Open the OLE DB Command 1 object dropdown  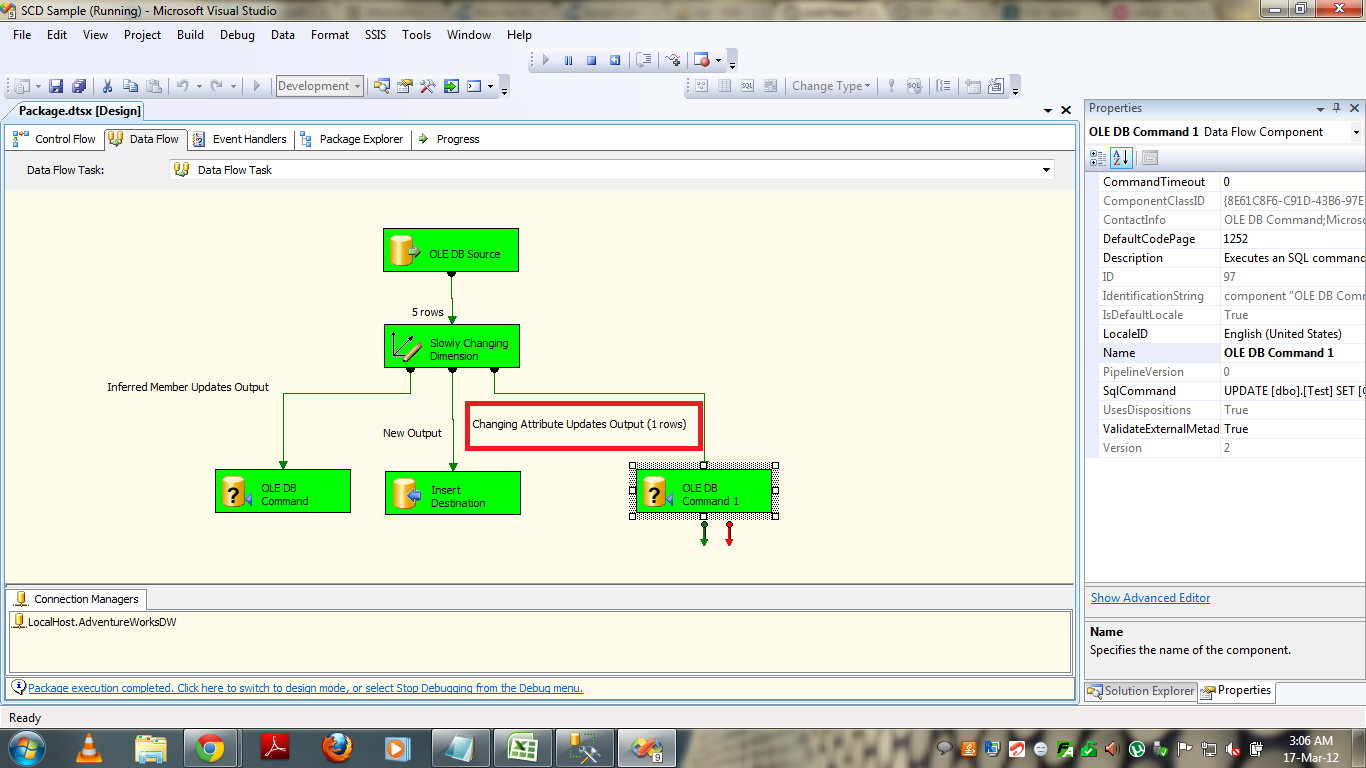pos(1356,132)
